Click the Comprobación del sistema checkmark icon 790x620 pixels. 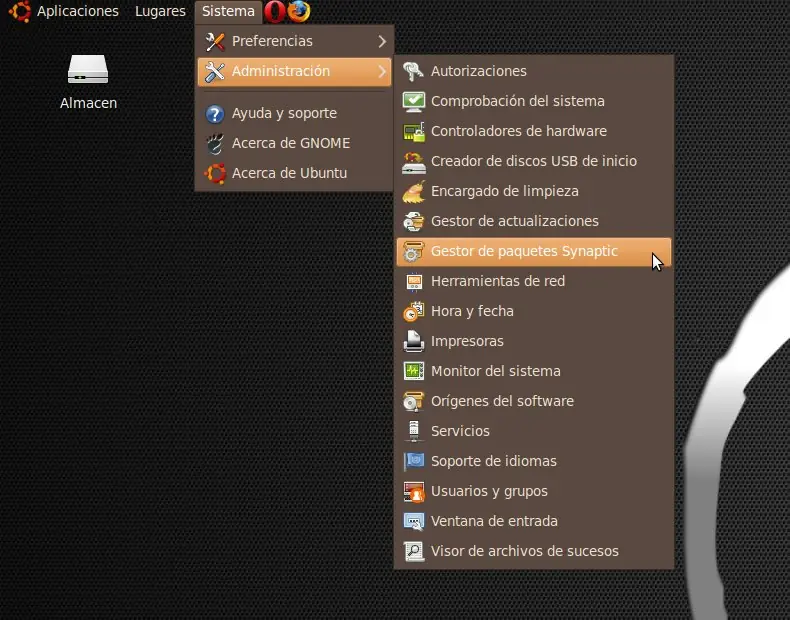coord(414,102)
